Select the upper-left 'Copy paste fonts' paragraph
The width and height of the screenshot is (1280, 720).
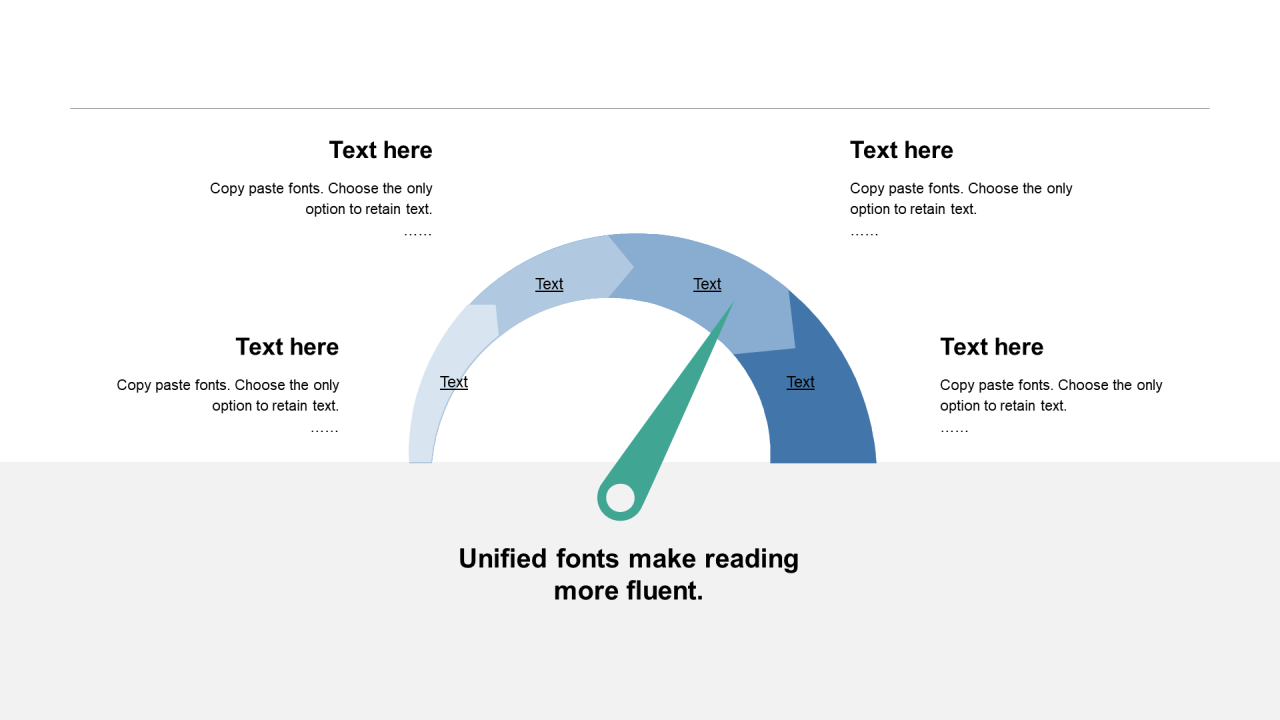click(x=321, y=198)
